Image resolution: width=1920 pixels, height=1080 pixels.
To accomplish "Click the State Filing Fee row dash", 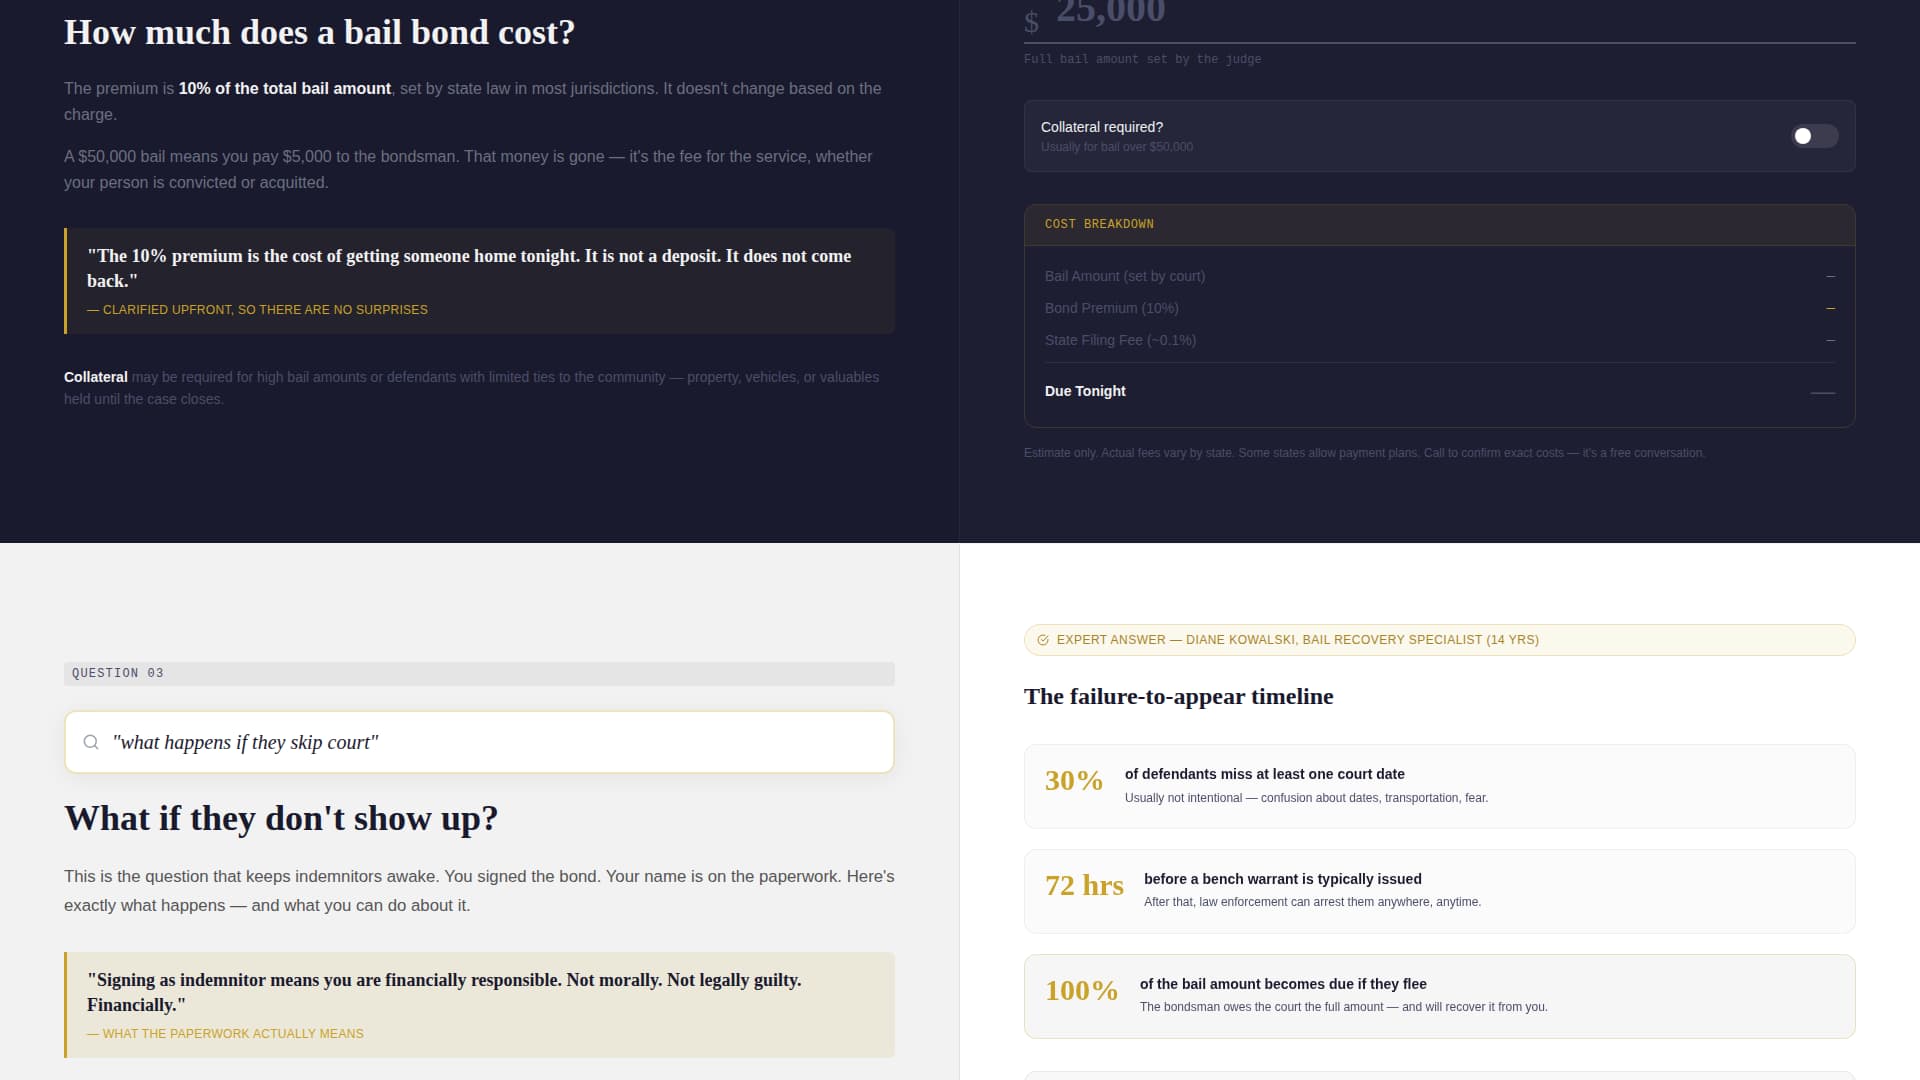I will 1830,340.
